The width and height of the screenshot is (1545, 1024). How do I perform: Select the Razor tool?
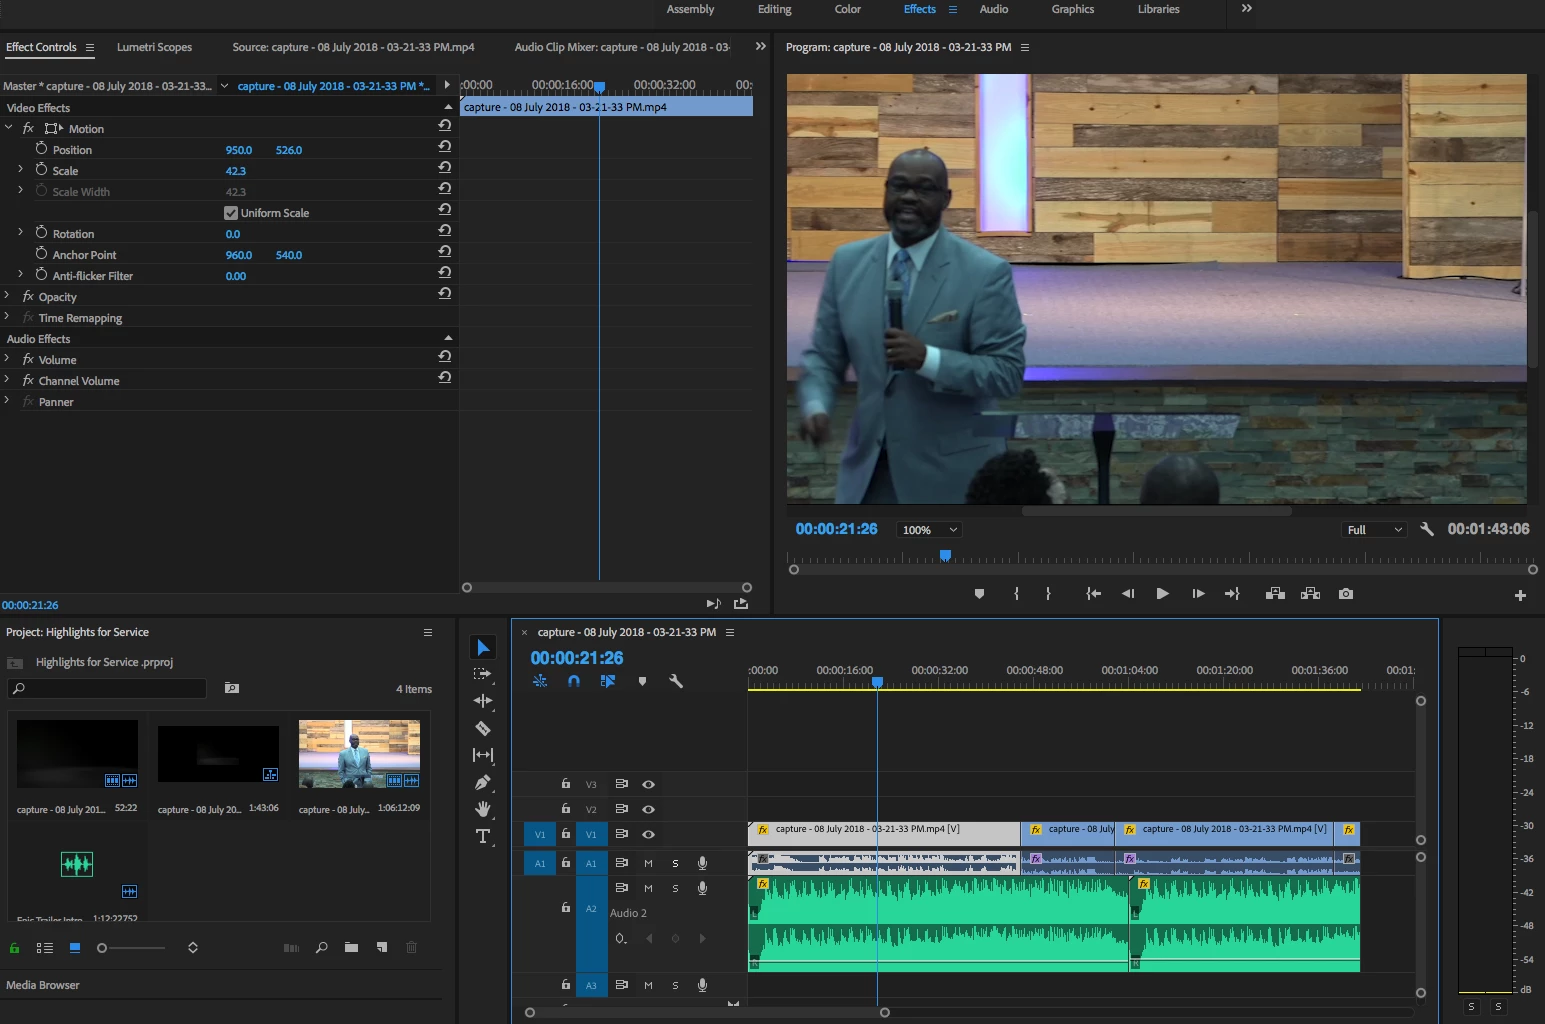tap(483, 728)
